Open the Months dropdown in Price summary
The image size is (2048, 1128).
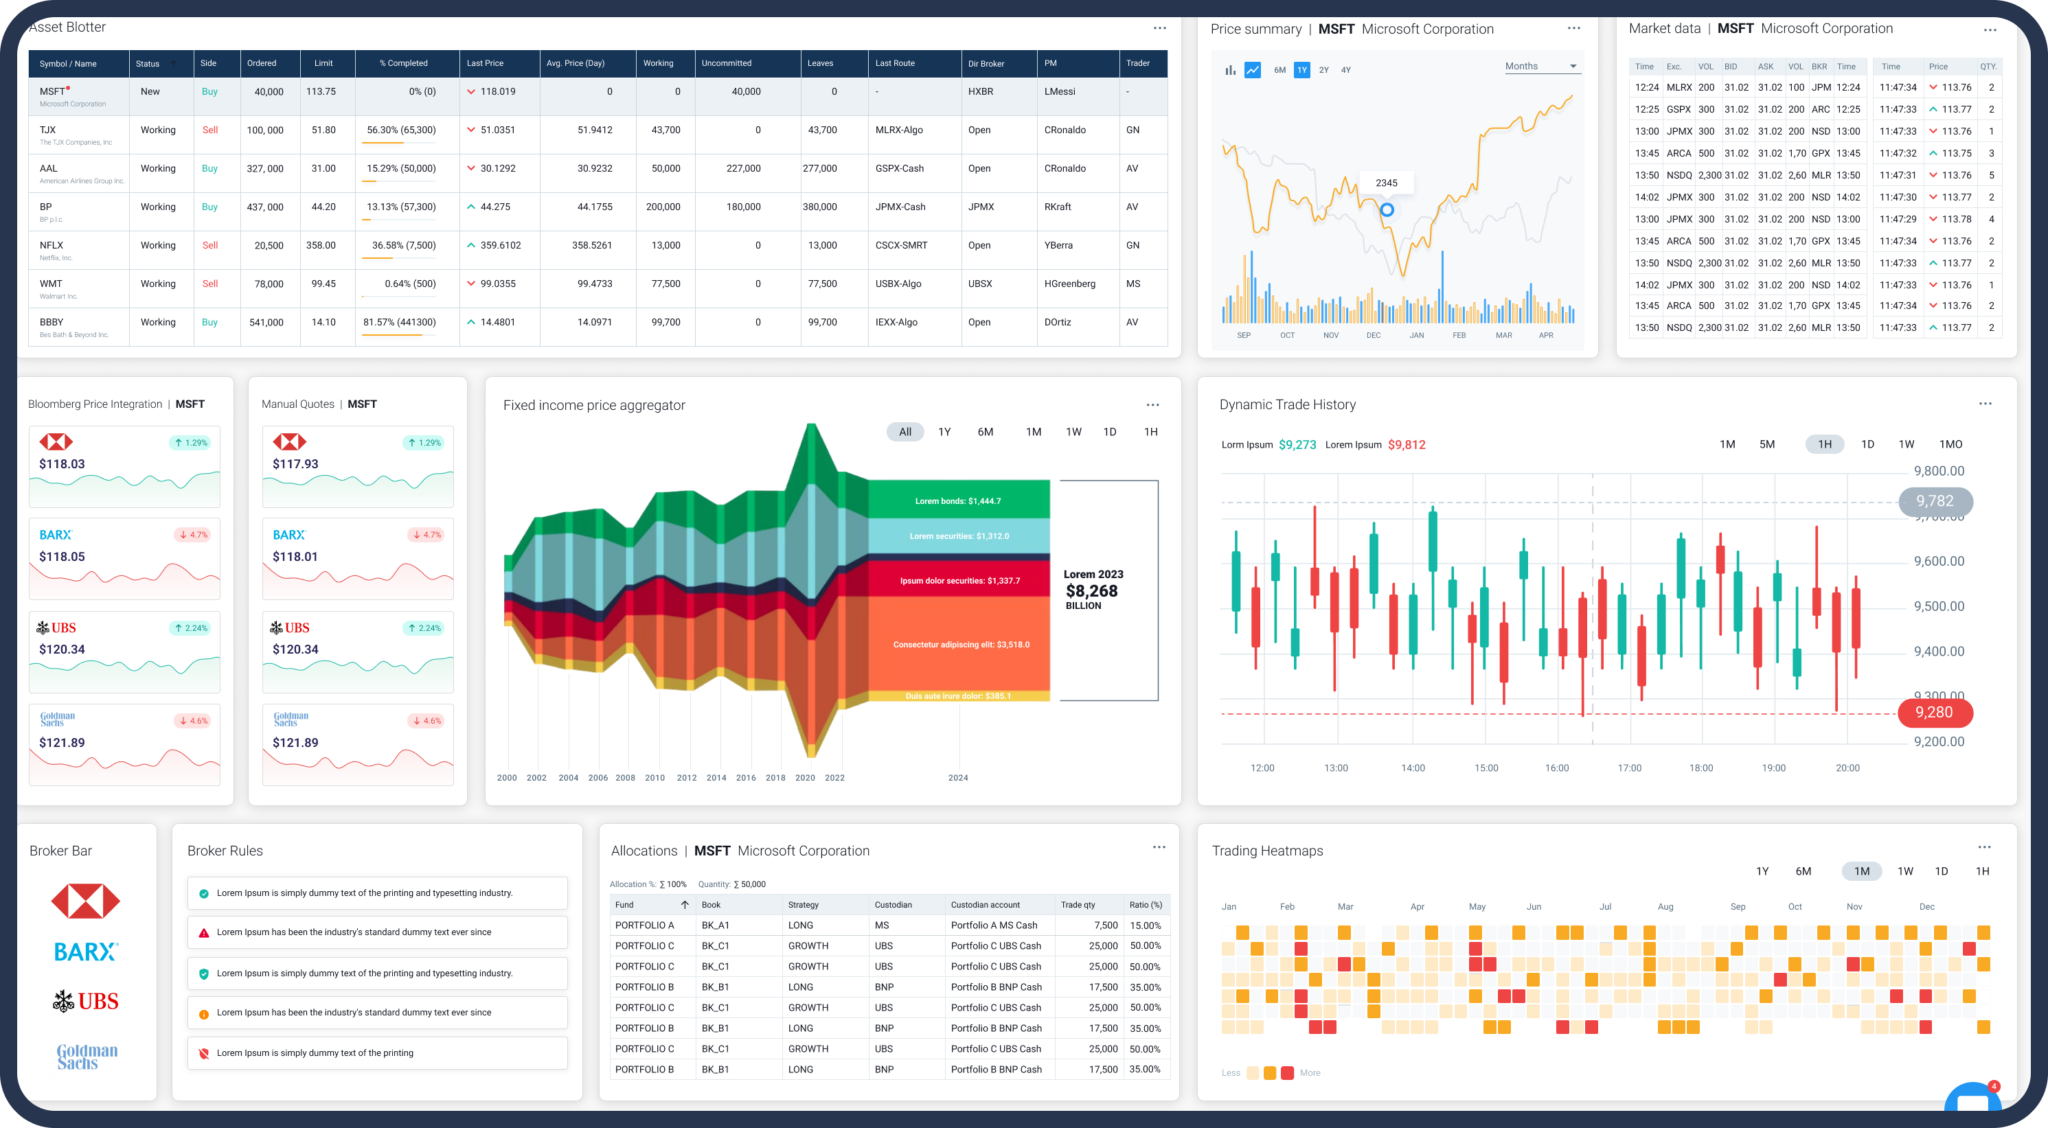point(1541,67)
